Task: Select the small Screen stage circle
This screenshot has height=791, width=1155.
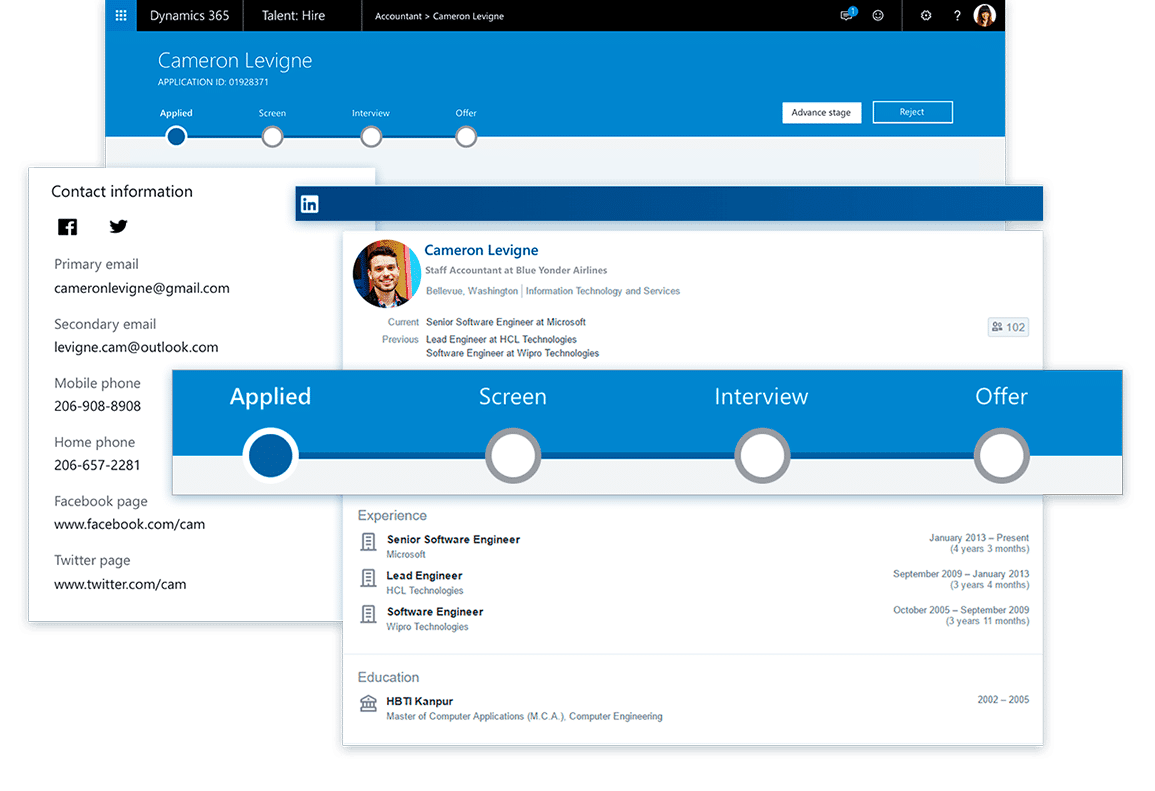Action: pos(273,136)
